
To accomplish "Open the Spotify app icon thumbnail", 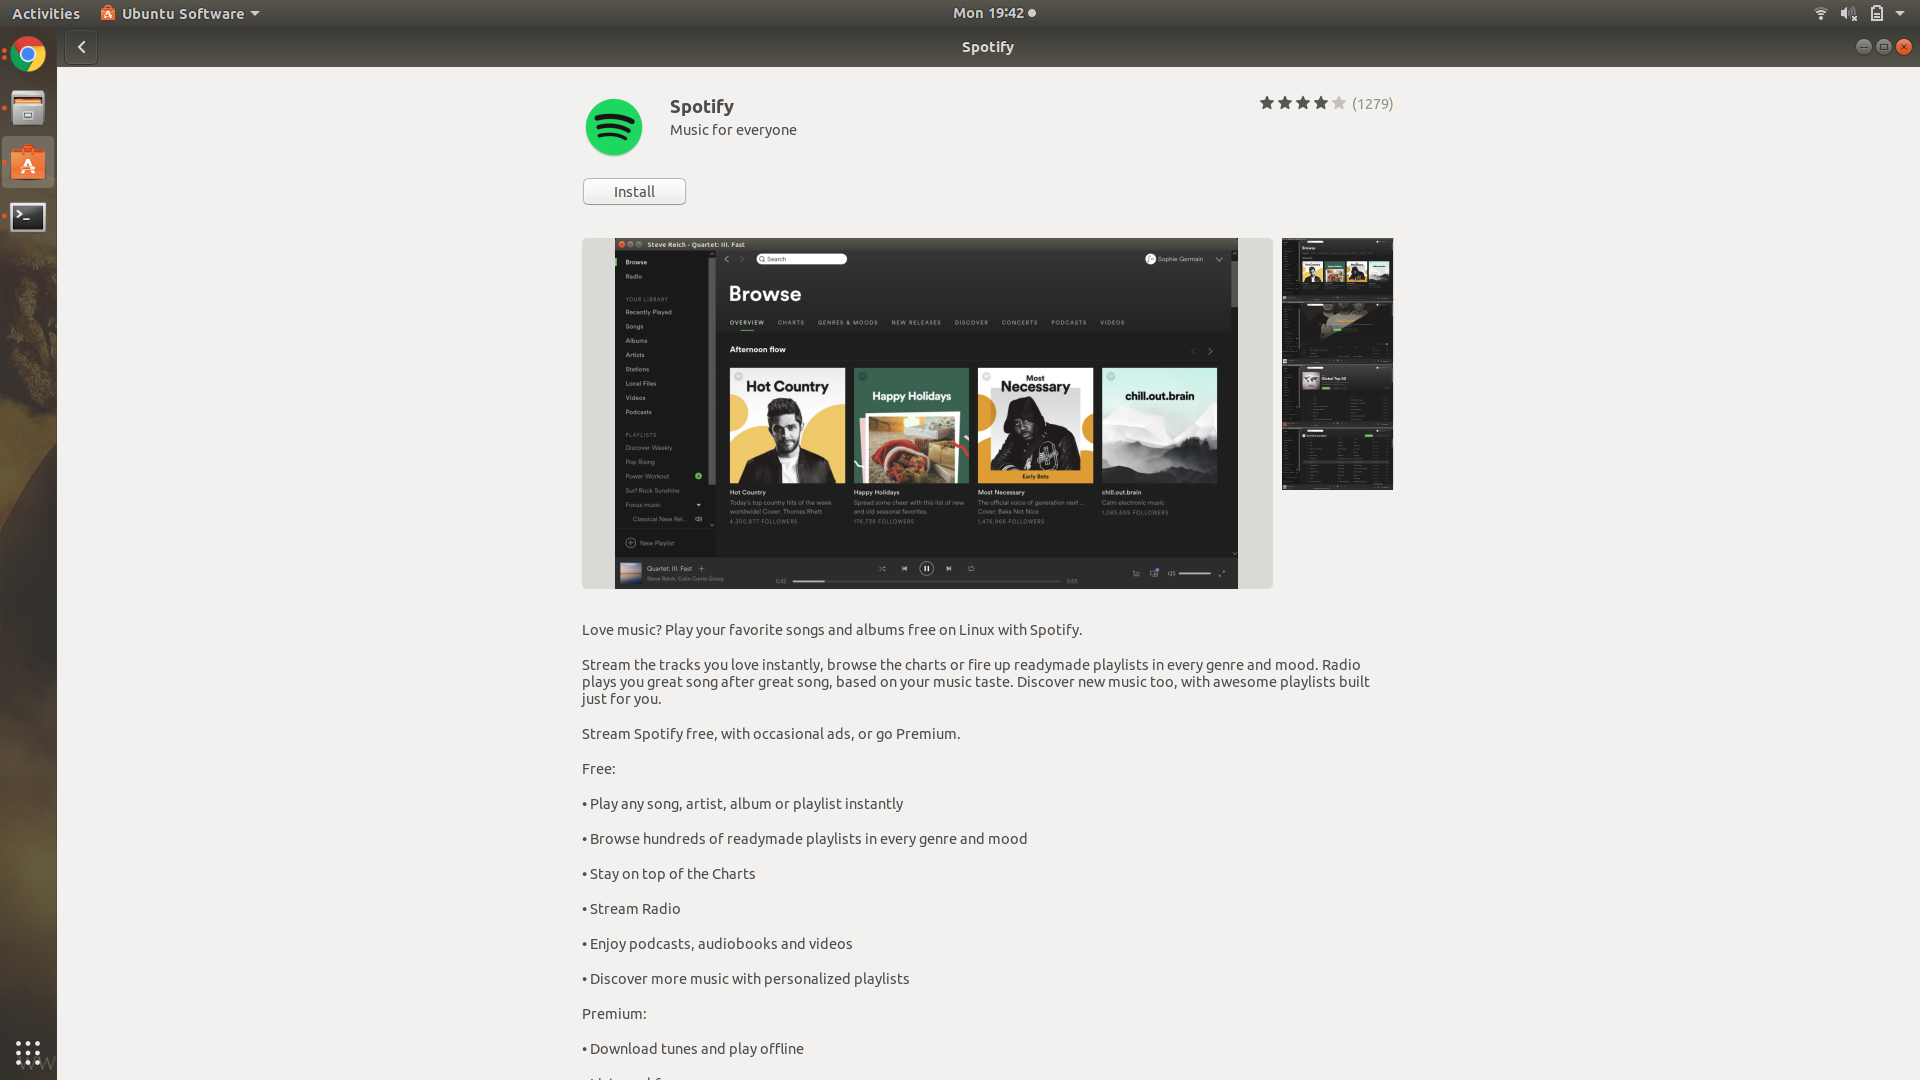I will tap(613, 127).
